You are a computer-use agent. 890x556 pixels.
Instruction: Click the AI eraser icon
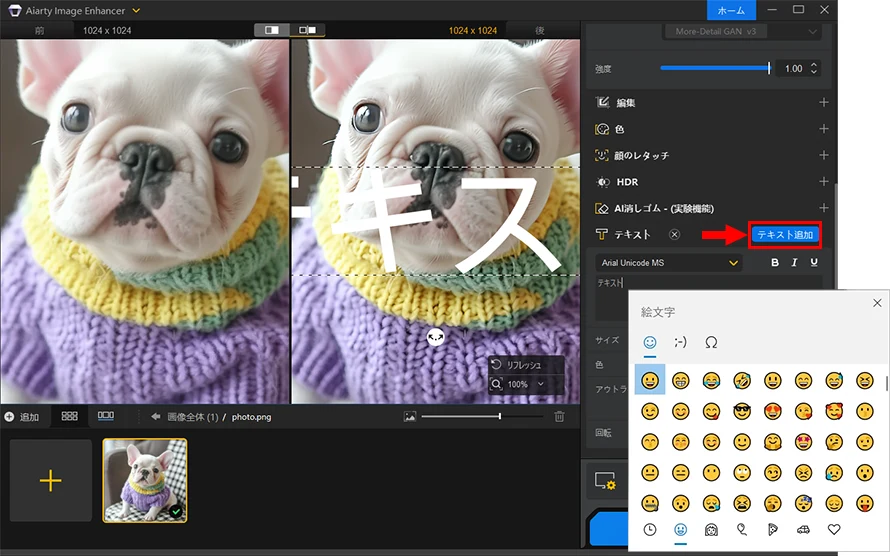[602, 208]
